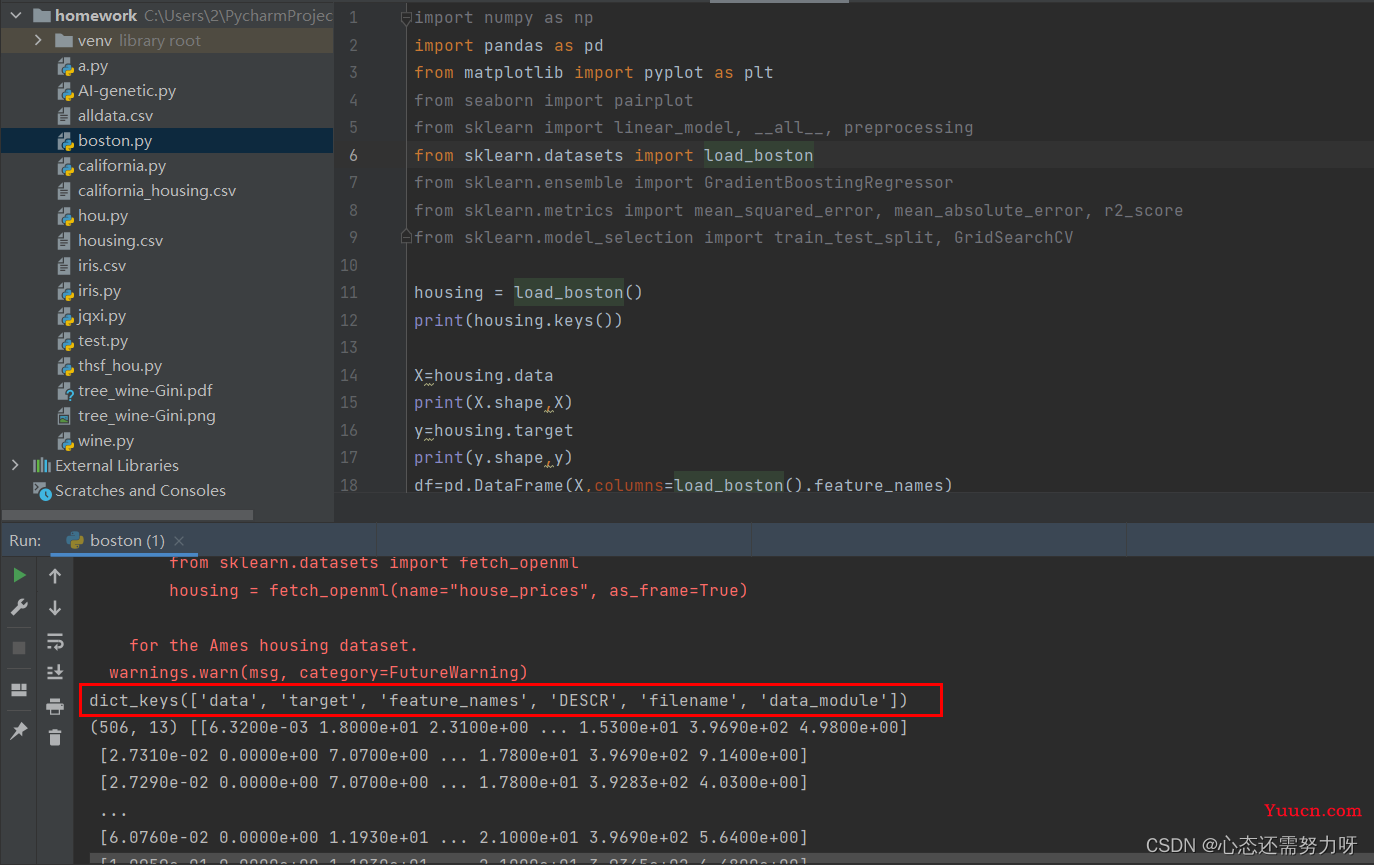1374x865 pixels.
Task: Click GradientBoostingRegressor import line
Action: (x=683, y=183)
